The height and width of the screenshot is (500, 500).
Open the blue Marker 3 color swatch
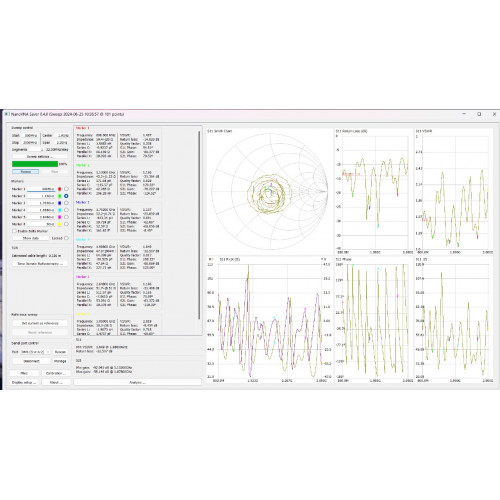click(x=60, y=203)
